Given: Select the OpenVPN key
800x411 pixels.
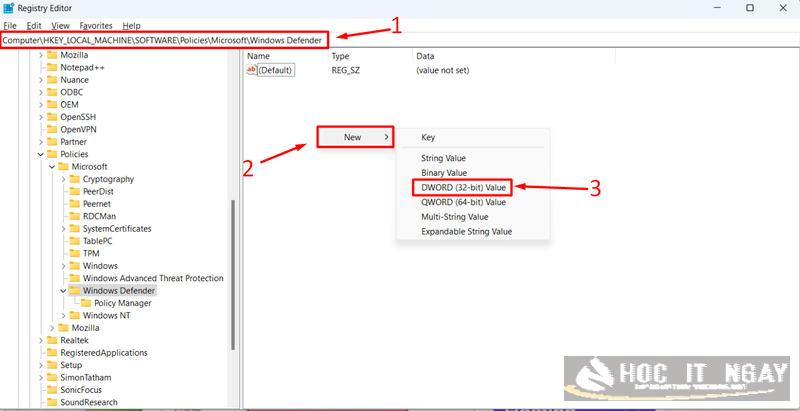Looking at the screenshot, I should (x=78, y=130).
